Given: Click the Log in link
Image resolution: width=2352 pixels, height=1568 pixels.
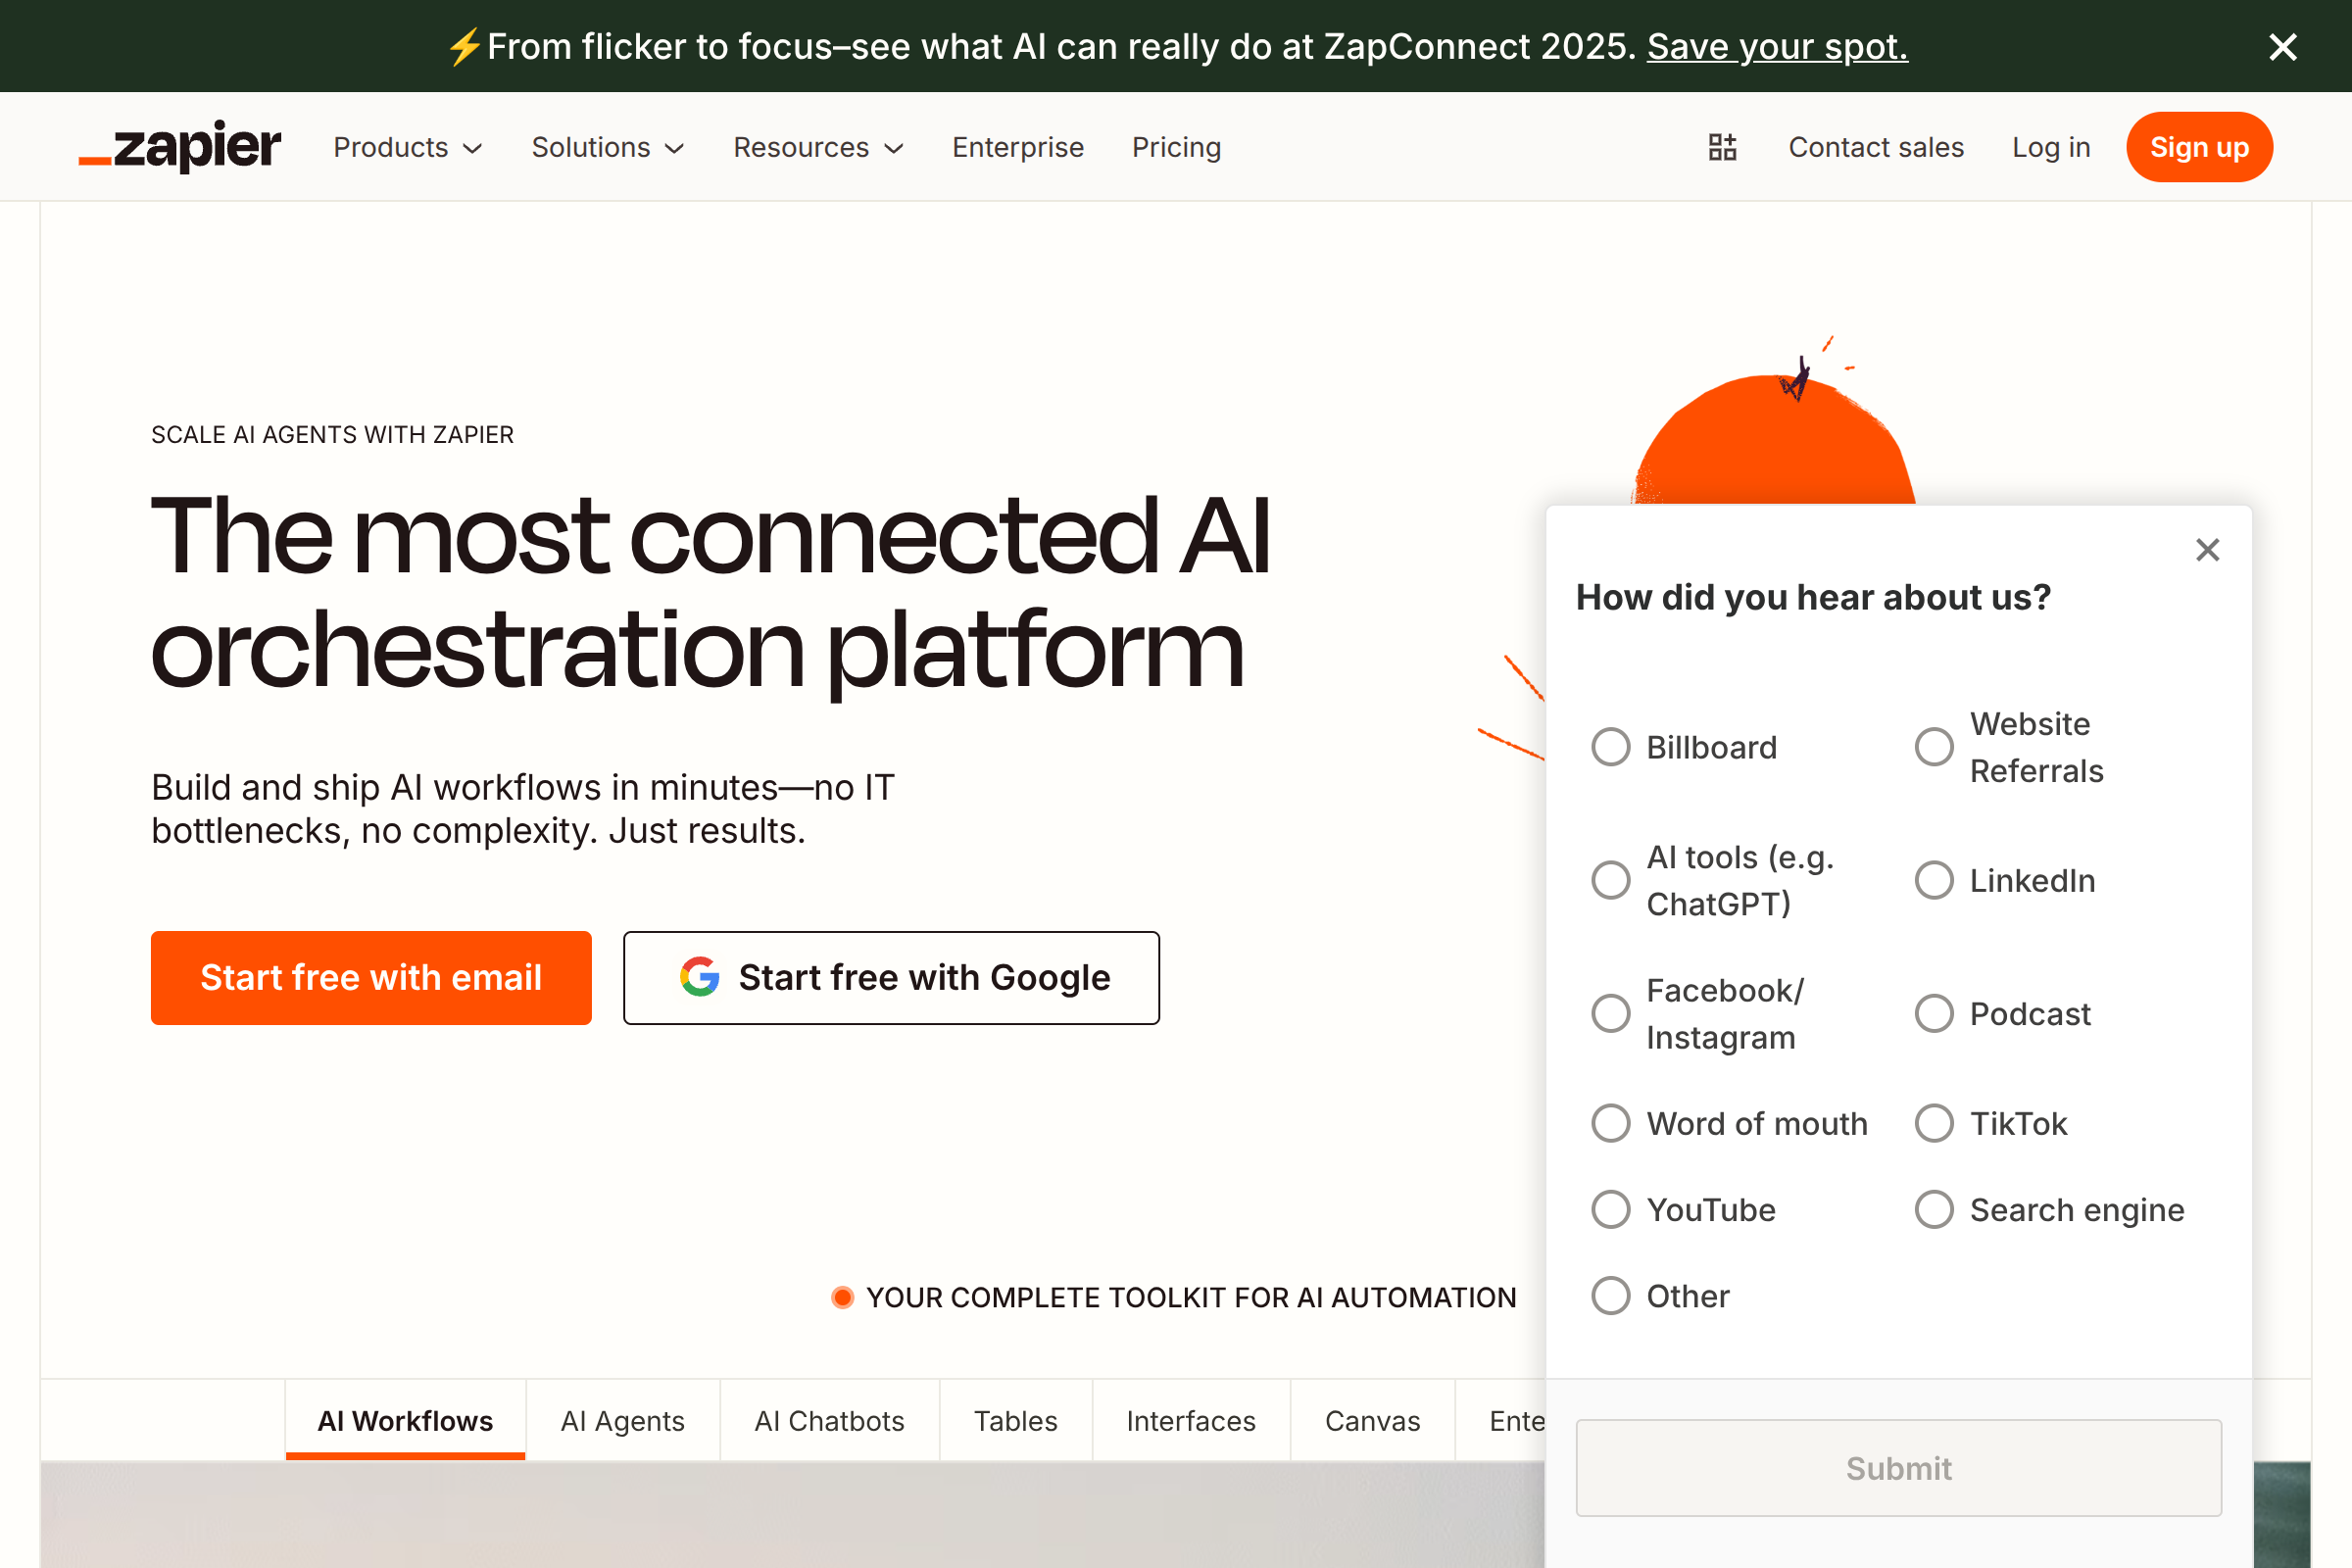Looking at the screenshot, I should 2051,147.
